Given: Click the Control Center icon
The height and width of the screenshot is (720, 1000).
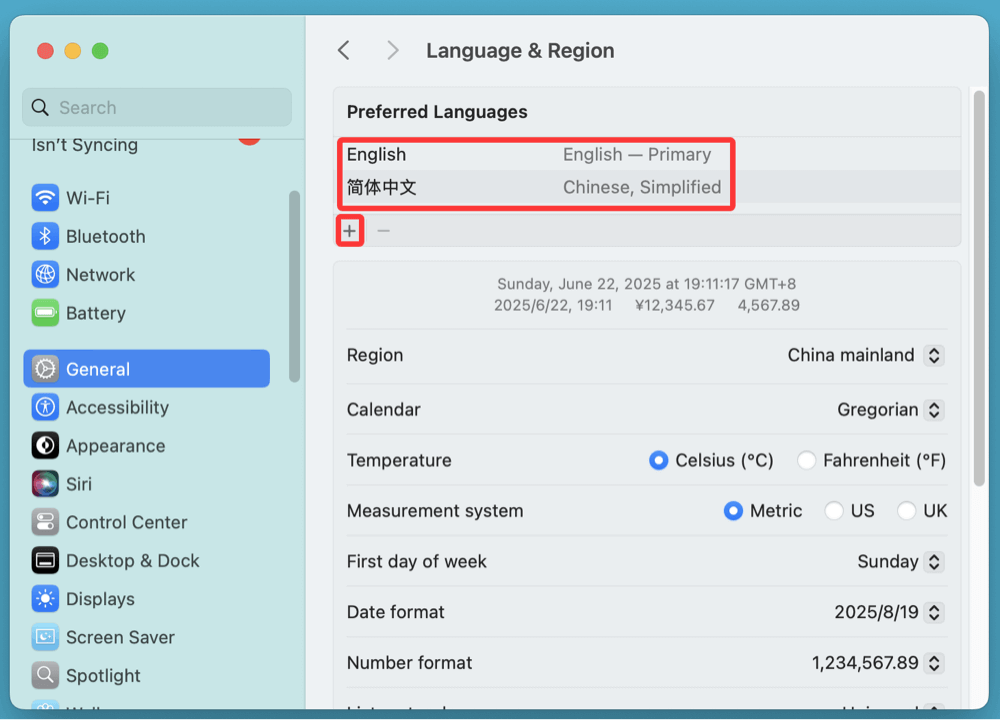Looking at the screenshot, I should pyautogui.click(x=45, y=522).
